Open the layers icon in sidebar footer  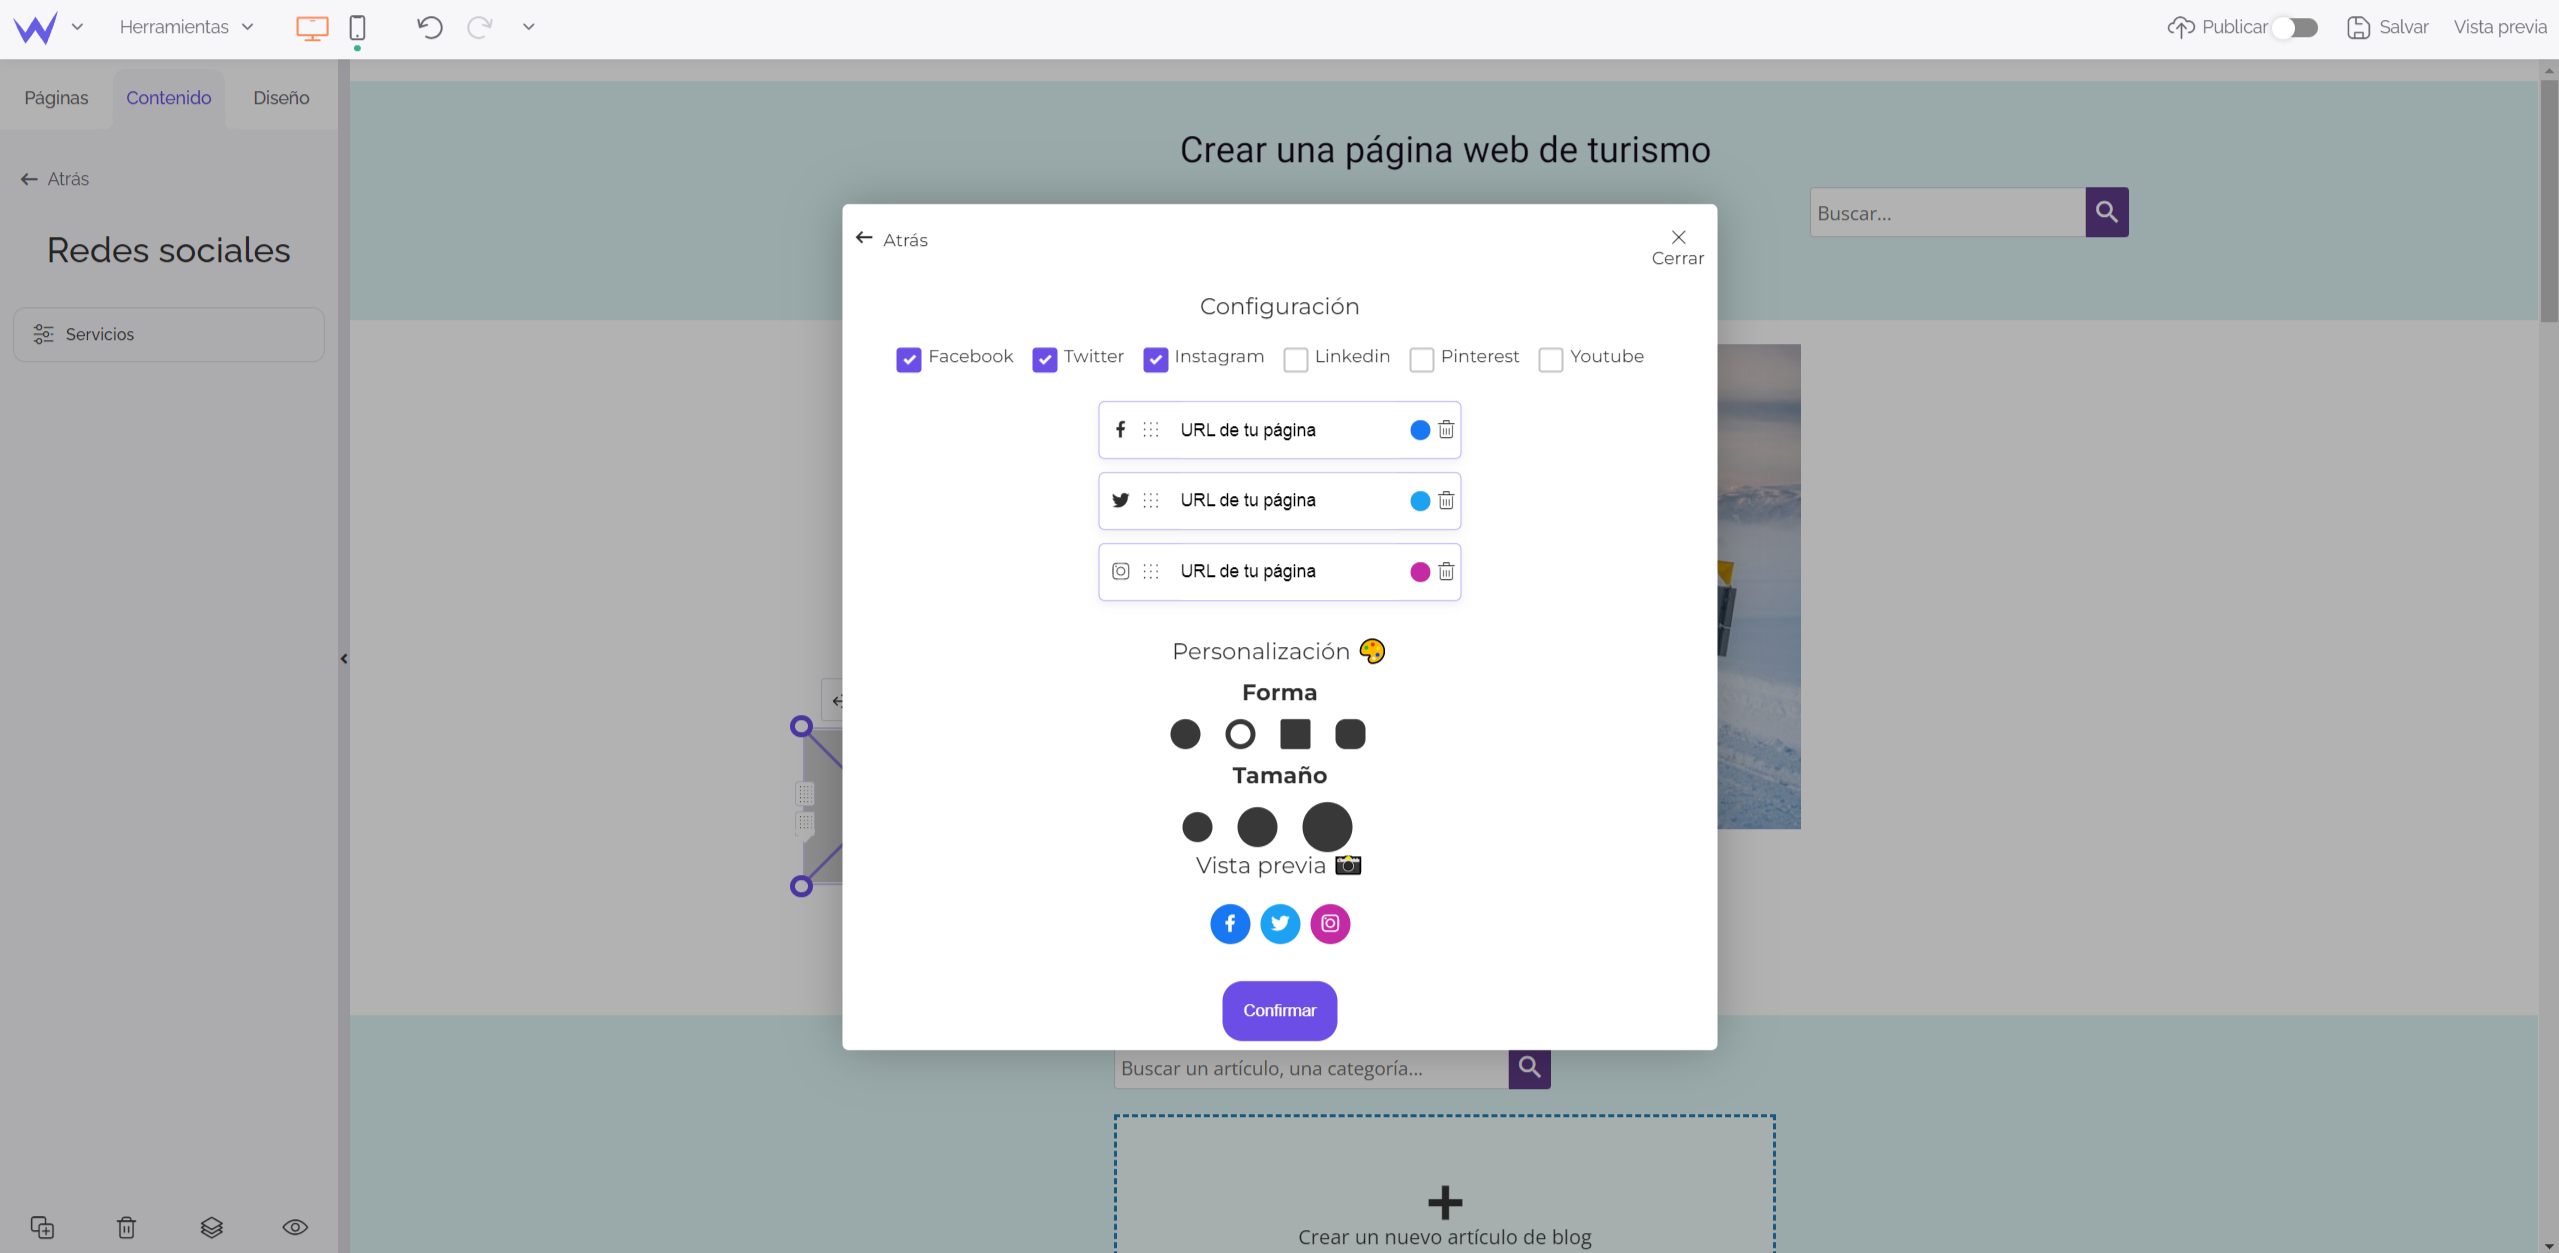tap(211, 1227)
